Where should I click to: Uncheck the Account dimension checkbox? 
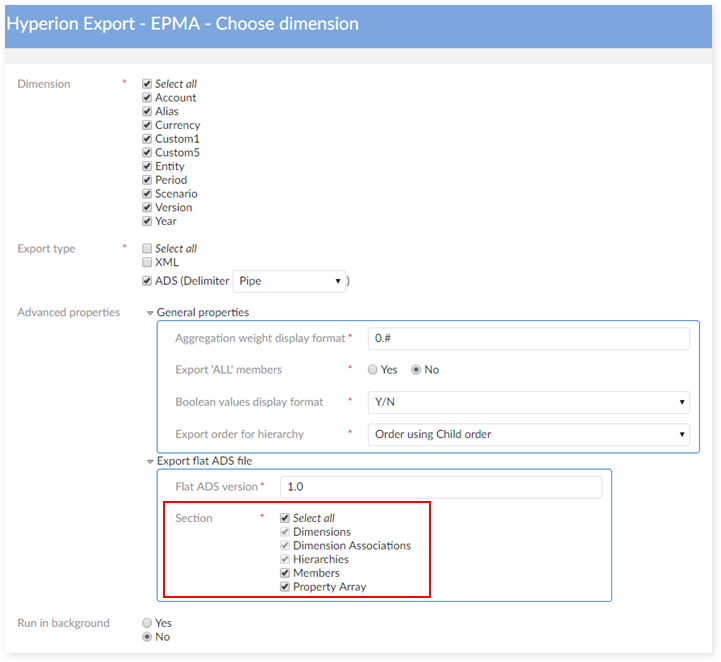coord(147,98)
